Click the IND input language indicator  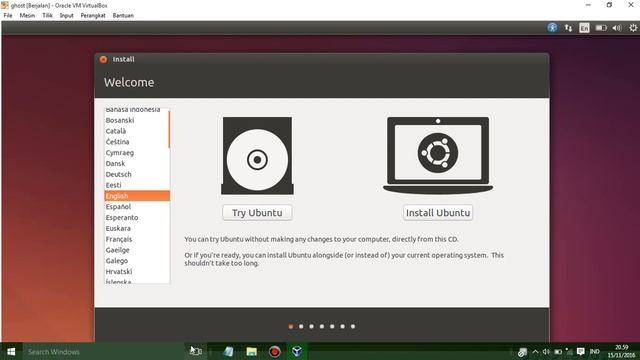(595, 351)
